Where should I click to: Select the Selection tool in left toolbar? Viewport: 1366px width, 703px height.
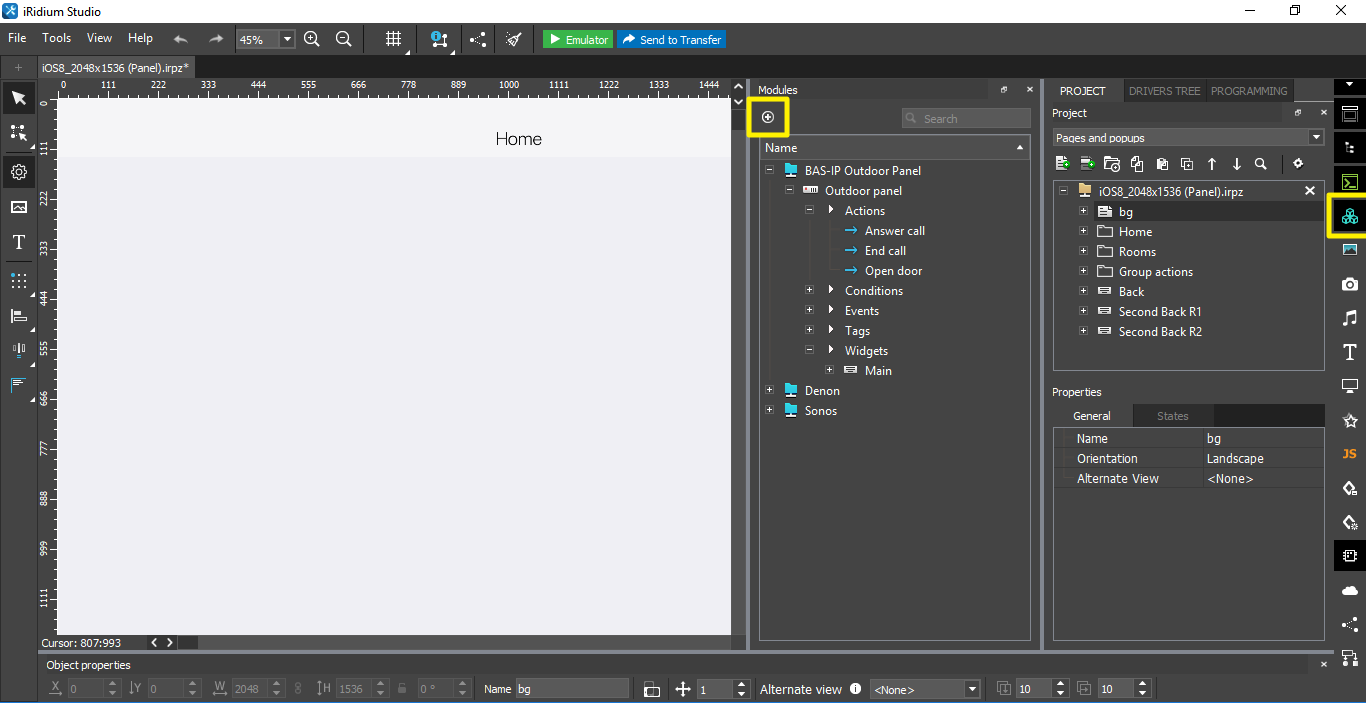[18, 97]
